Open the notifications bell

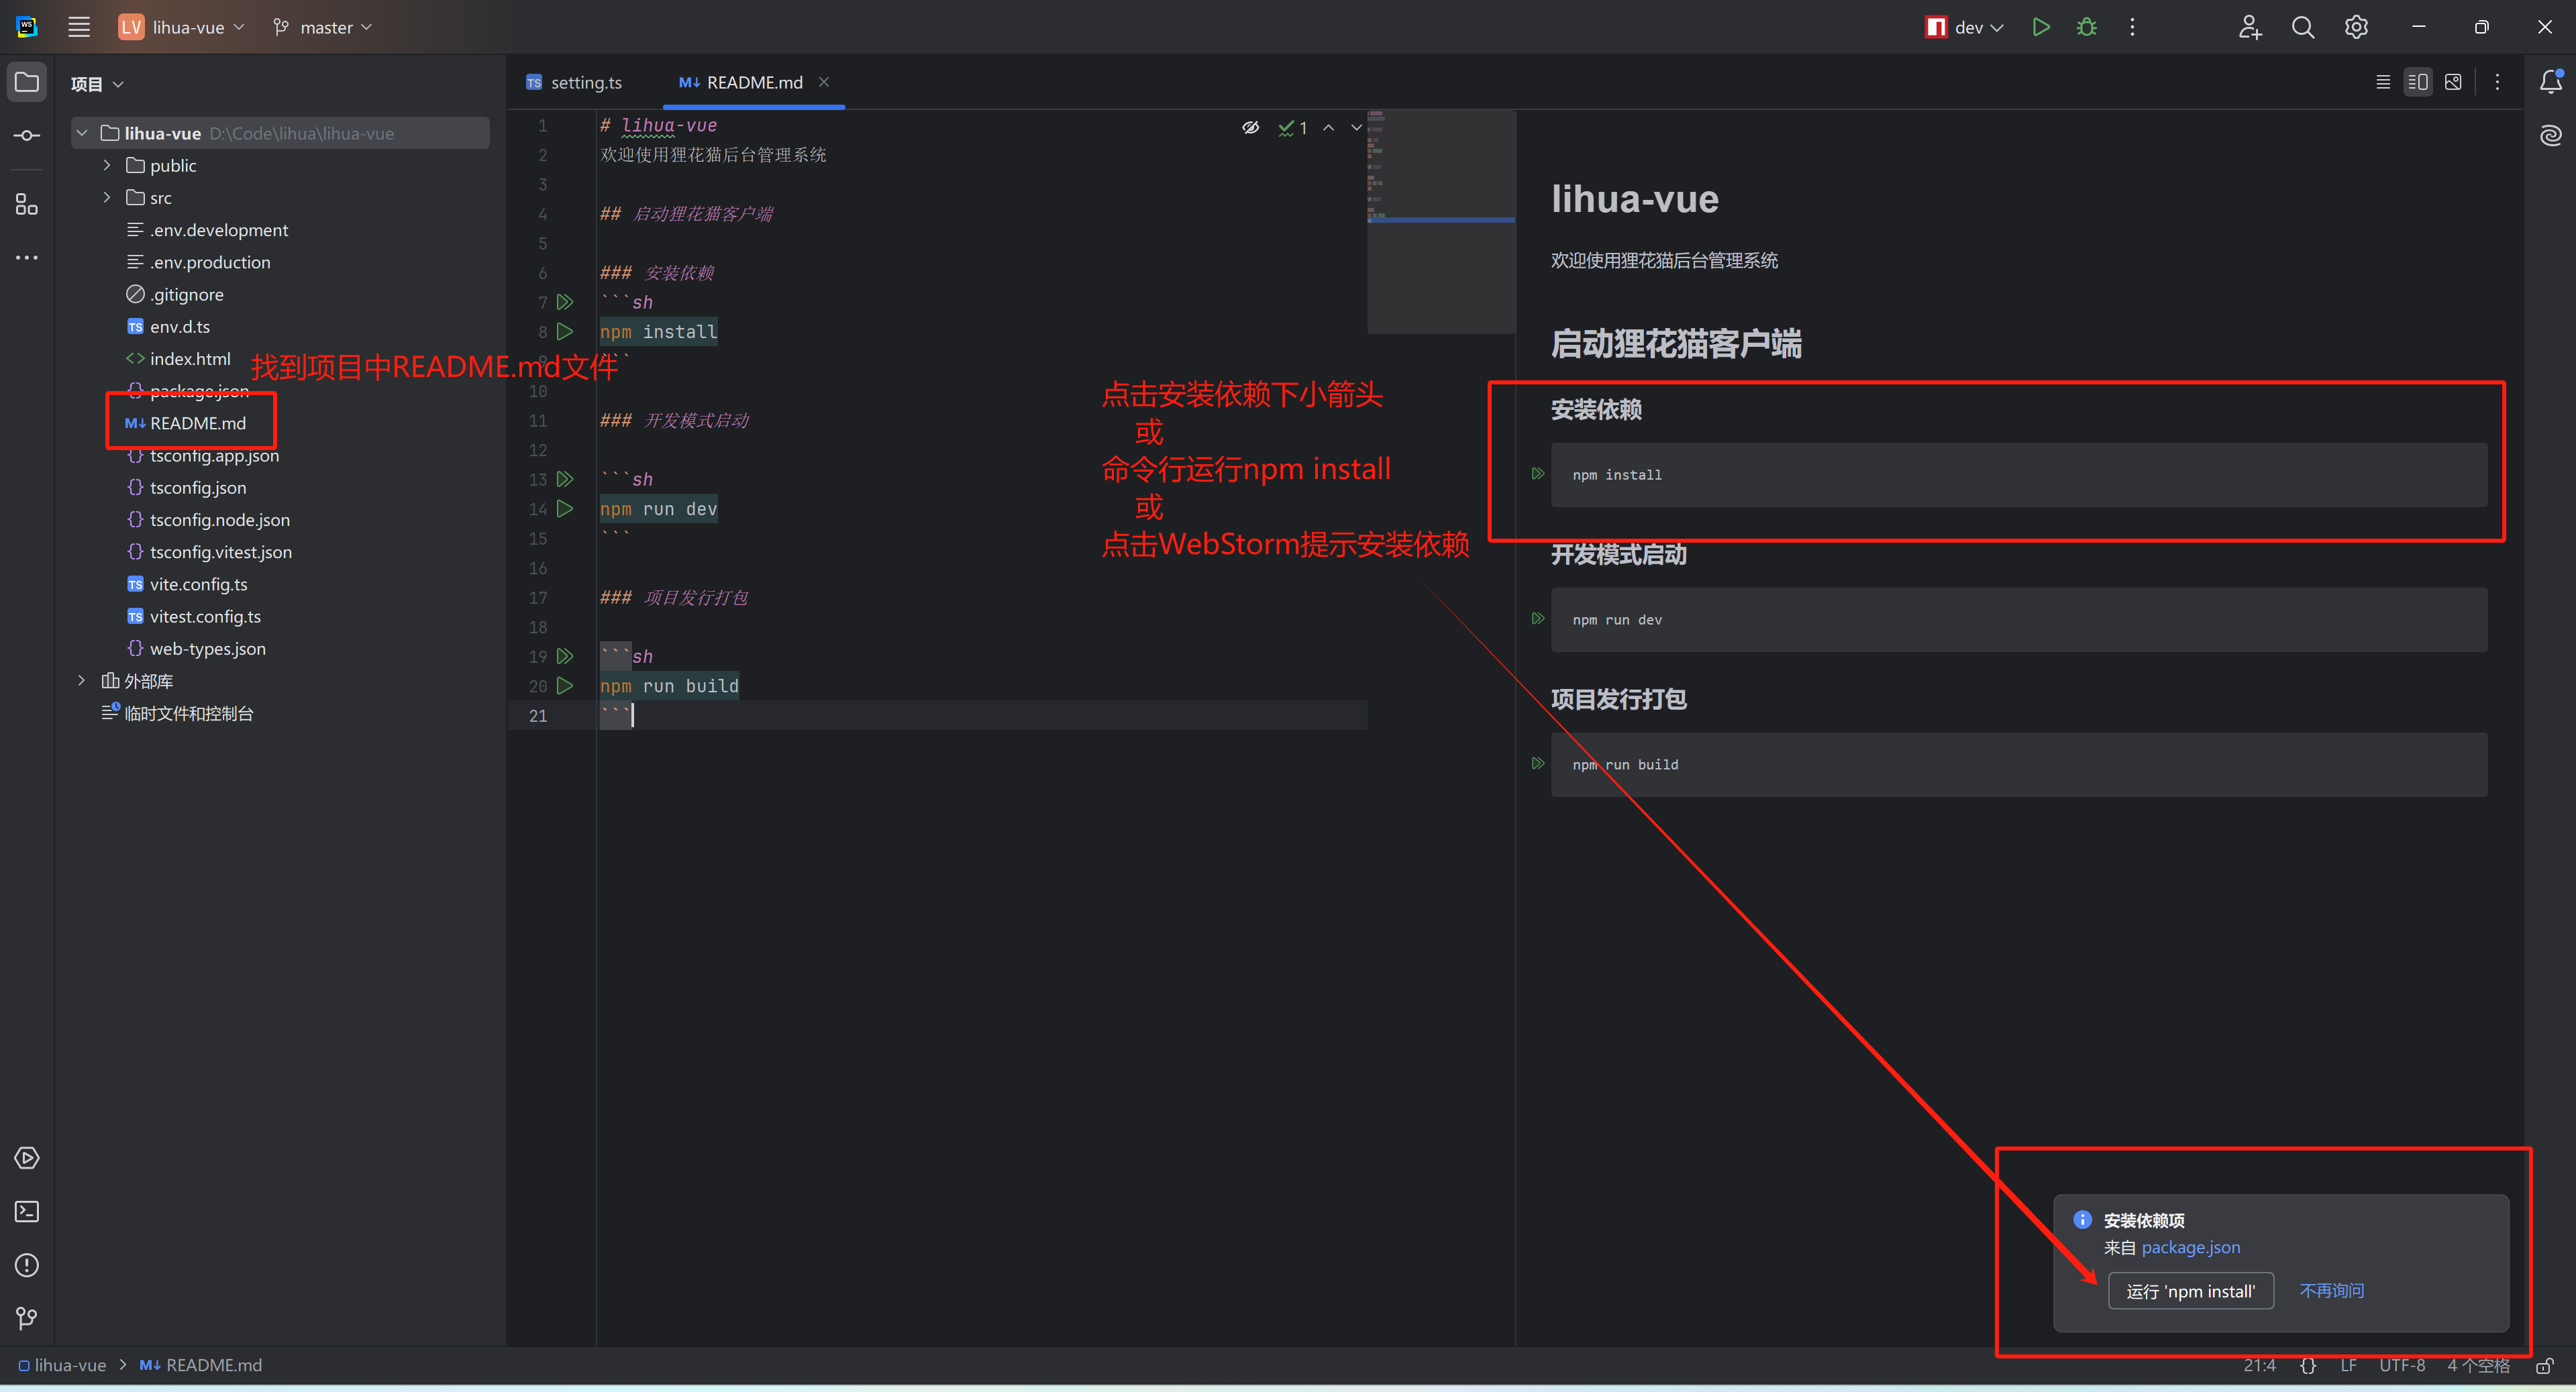(x=2550, y=82)
